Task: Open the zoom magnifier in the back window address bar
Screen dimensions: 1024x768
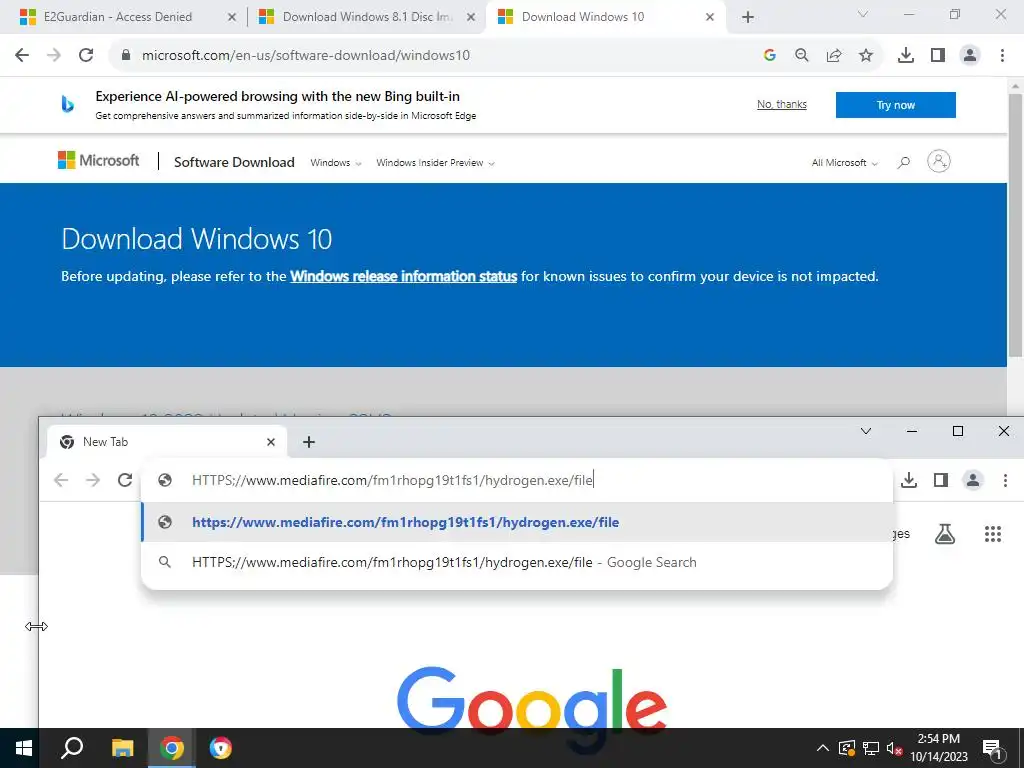Action: pos(801,56)
